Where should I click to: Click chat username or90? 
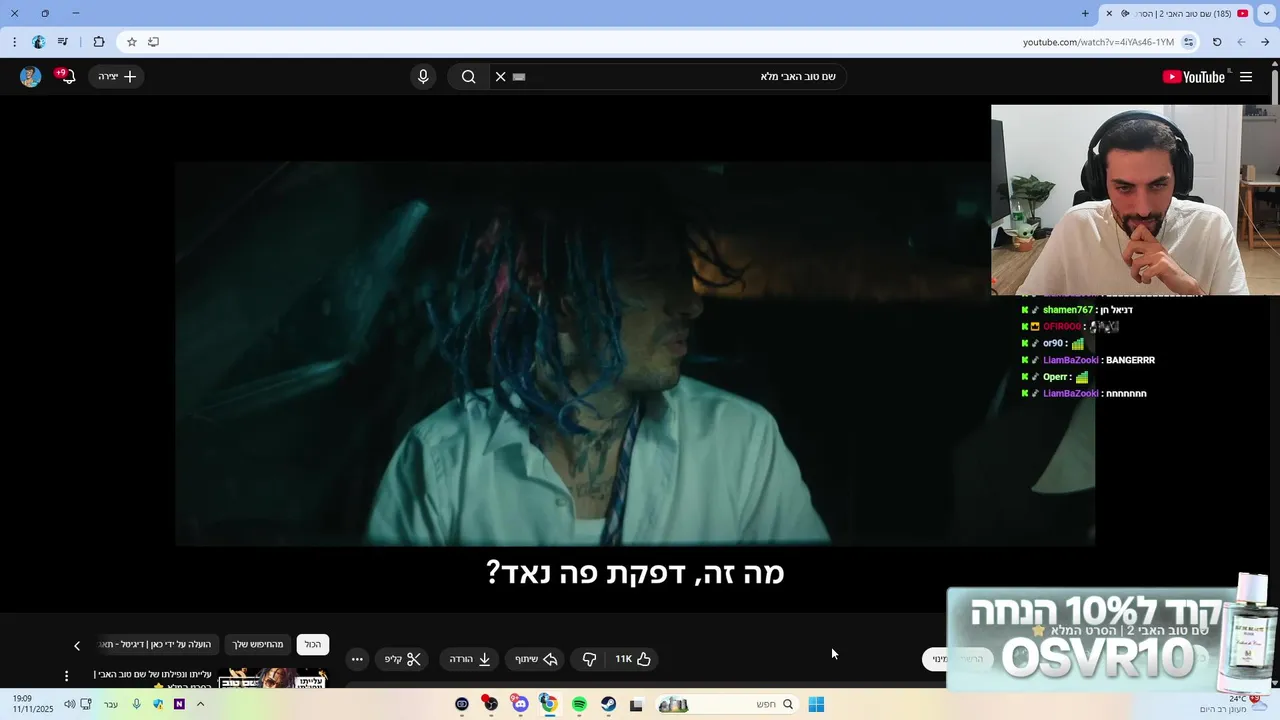(1053, 343)
